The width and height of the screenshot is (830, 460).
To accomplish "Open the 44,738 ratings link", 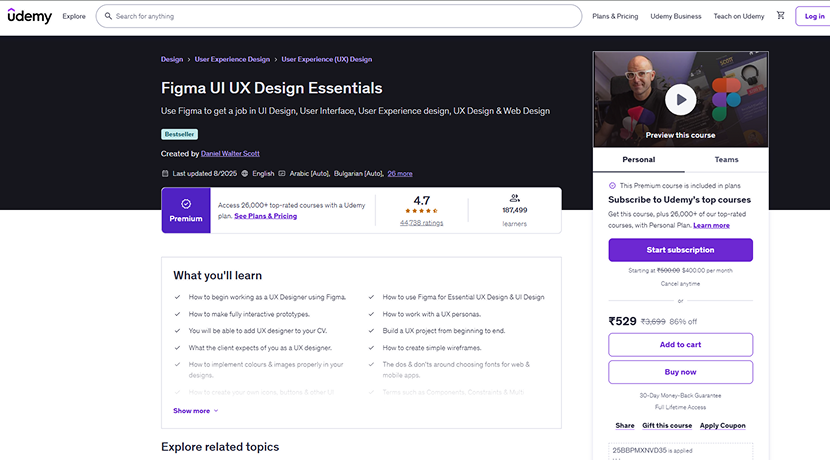I will coord(421,223).
